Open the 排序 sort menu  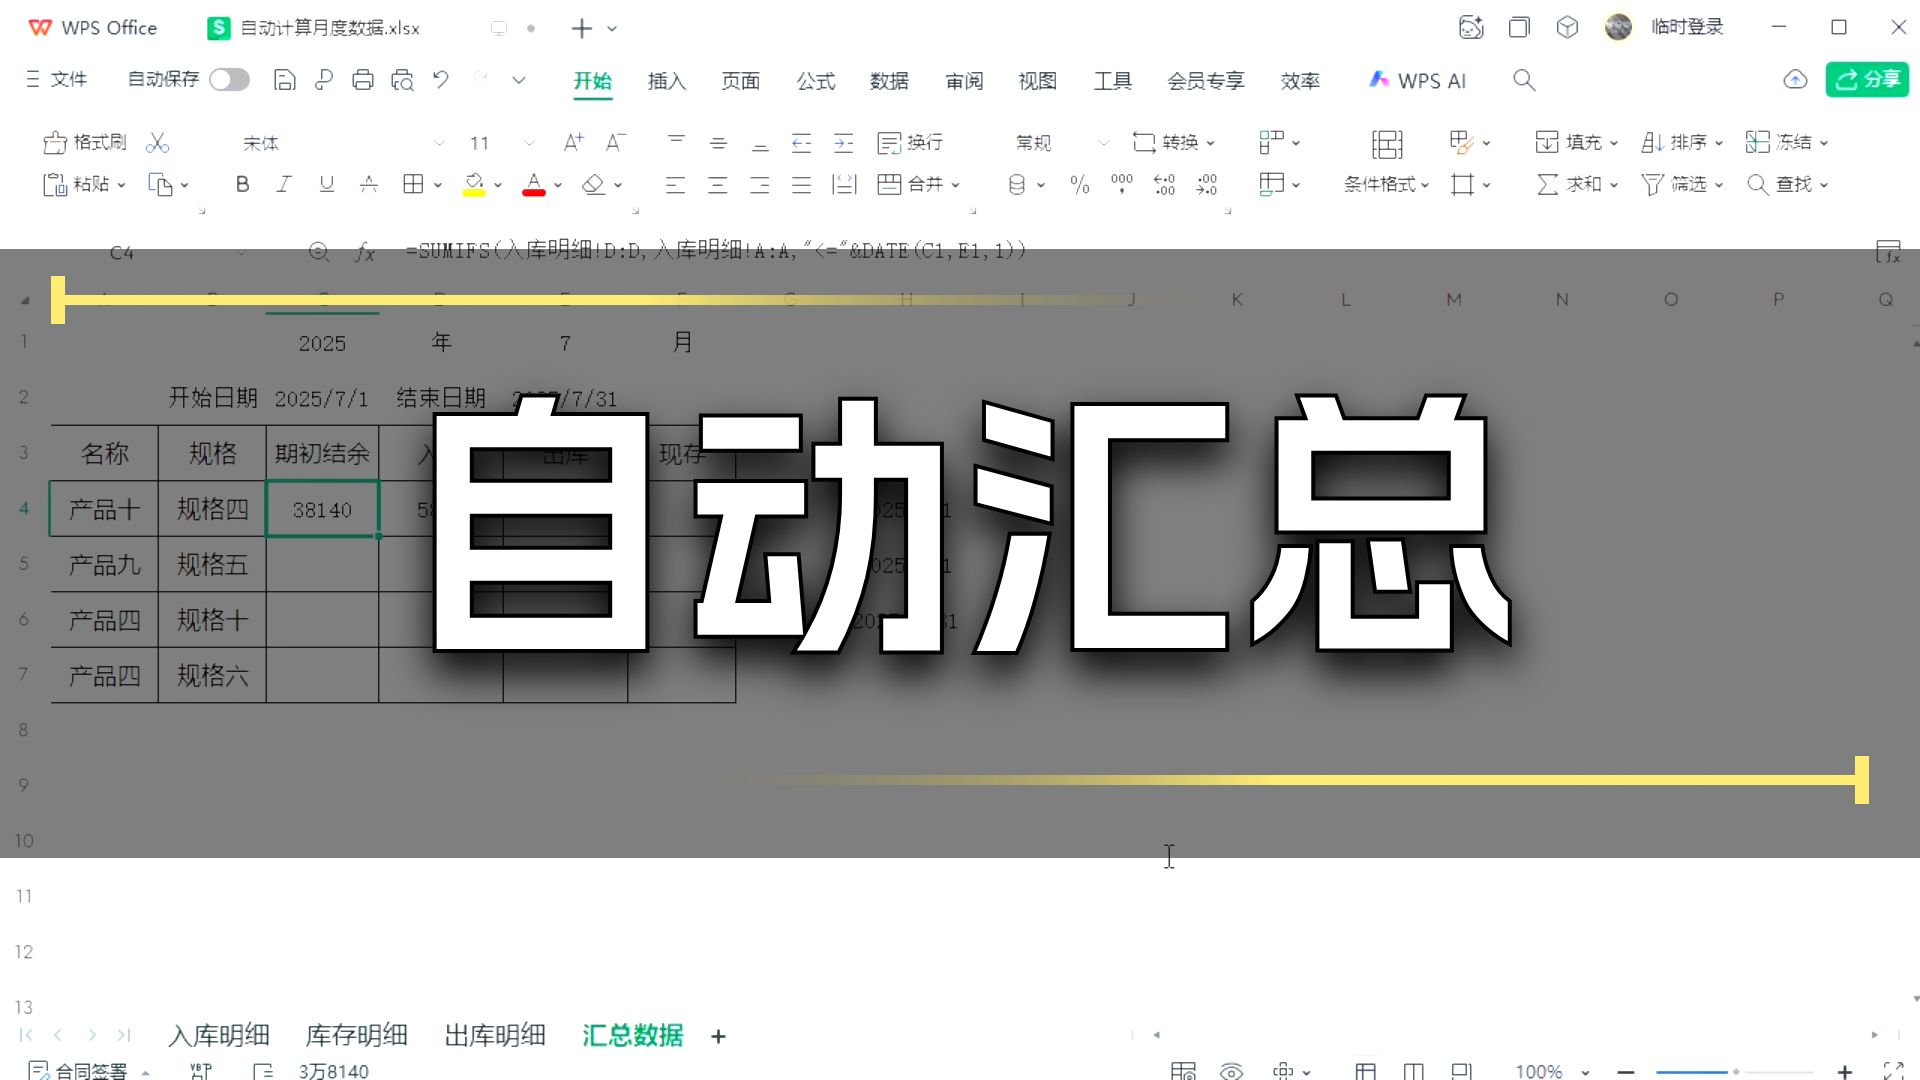(1682, 143)
